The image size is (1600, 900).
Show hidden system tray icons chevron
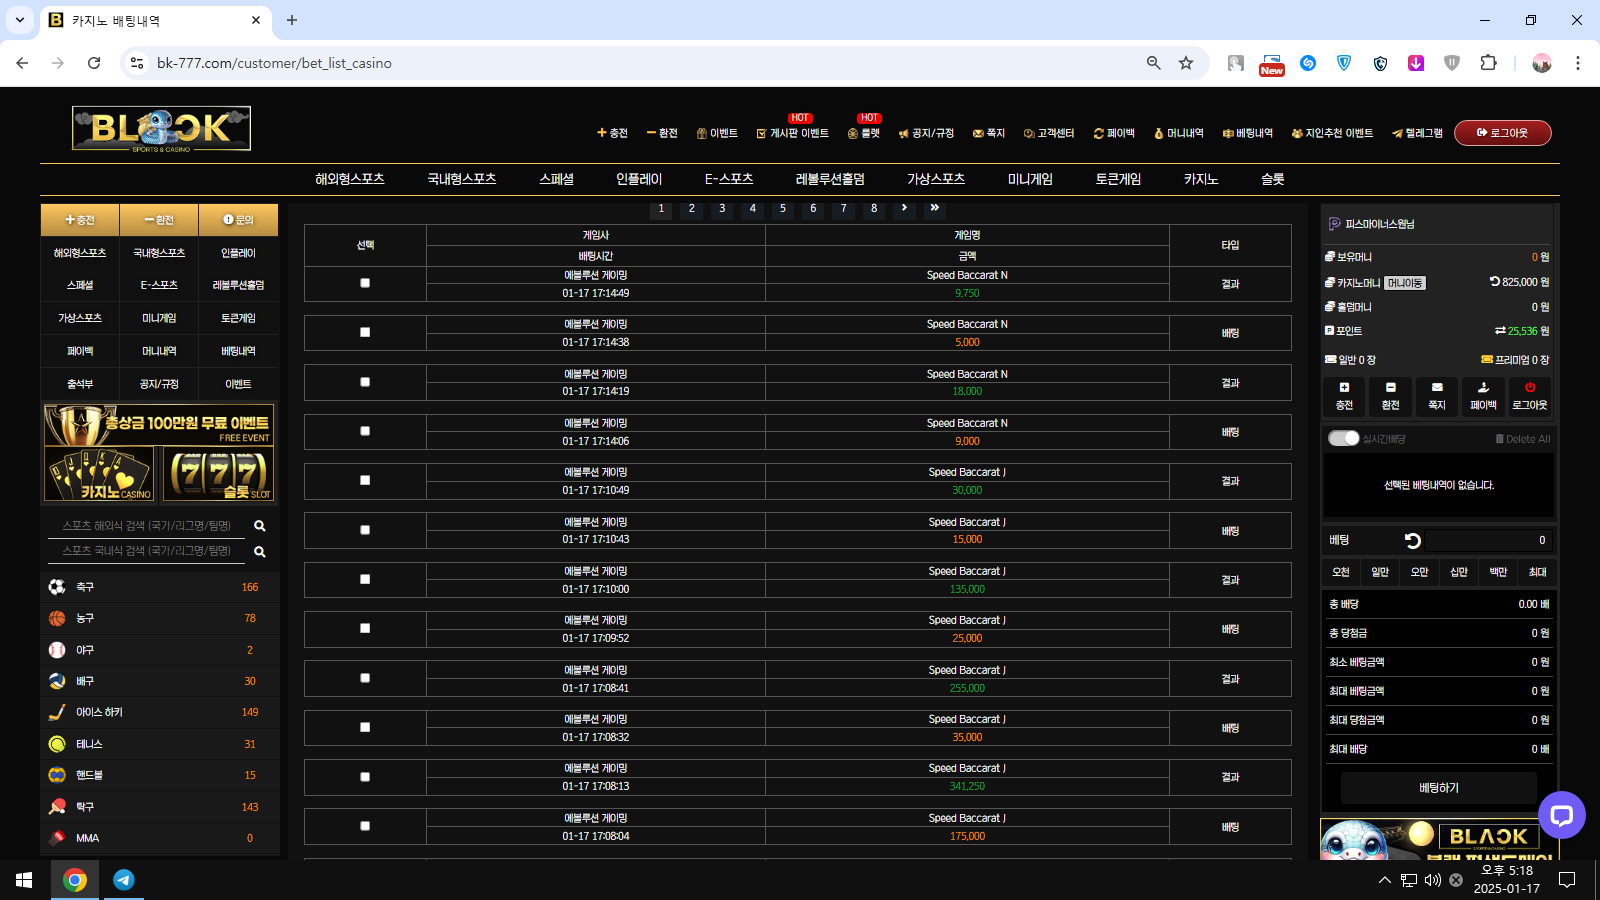1385,880
